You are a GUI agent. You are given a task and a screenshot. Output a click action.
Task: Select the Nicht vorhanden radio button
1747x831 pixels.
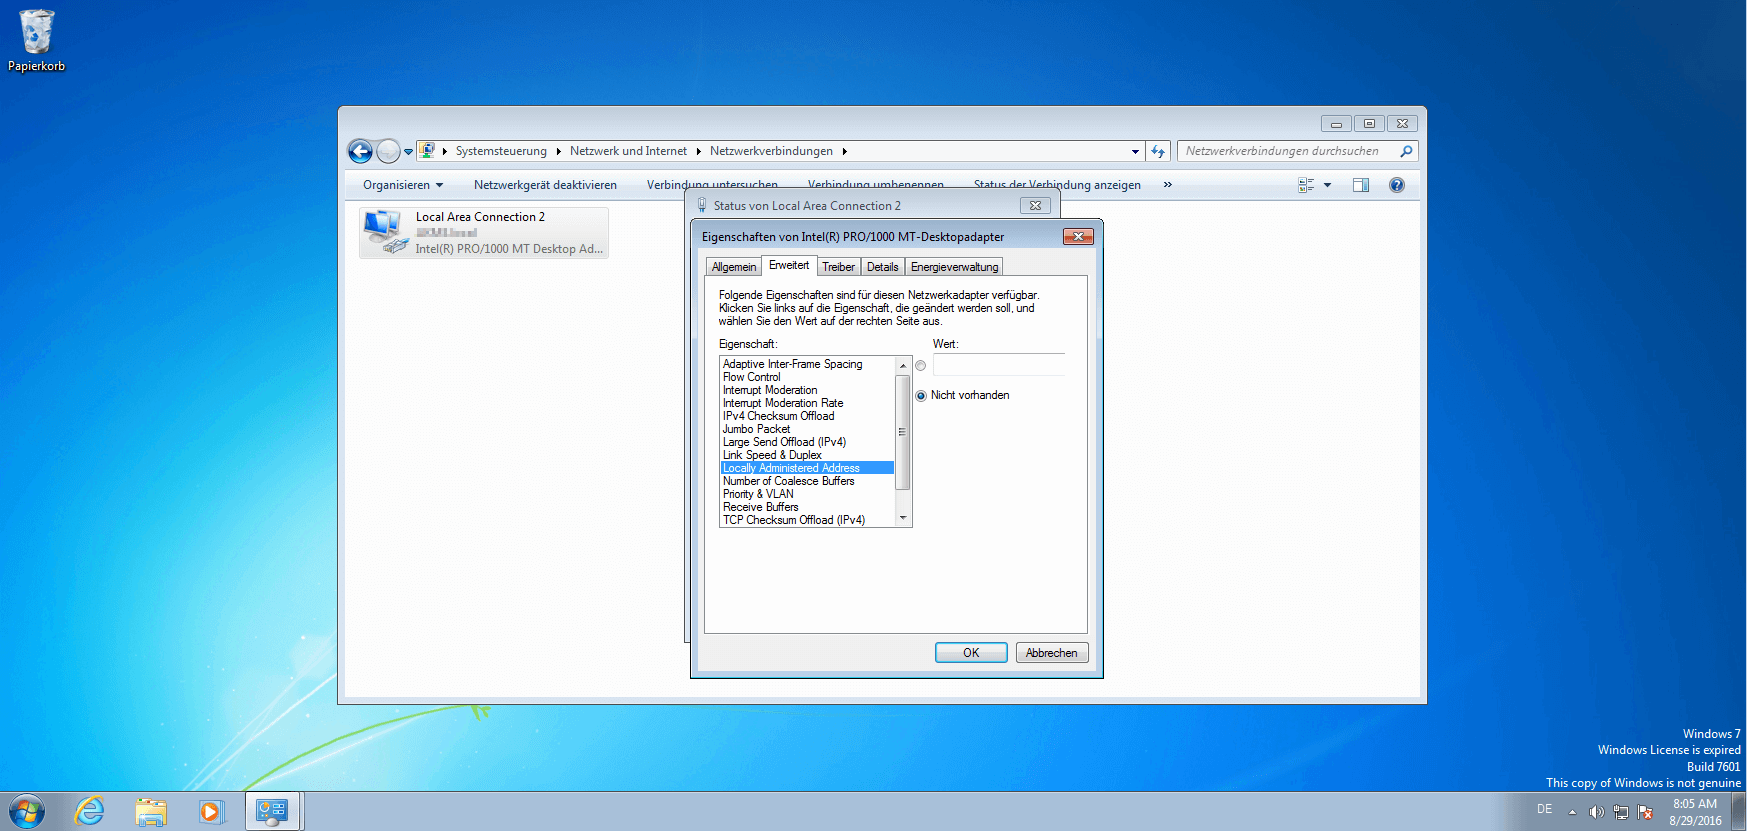[921, 396]
